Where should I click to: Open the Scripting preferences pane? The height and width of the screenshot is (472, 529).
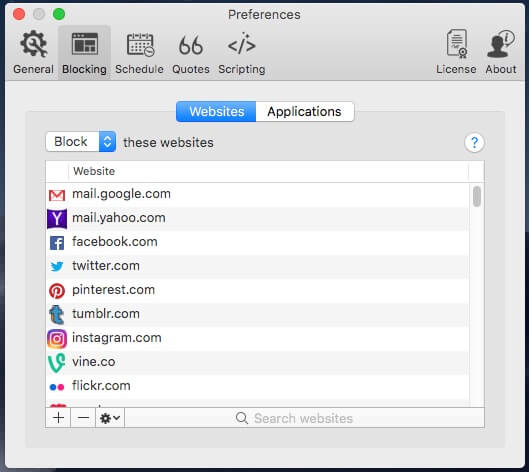point(242,52)
